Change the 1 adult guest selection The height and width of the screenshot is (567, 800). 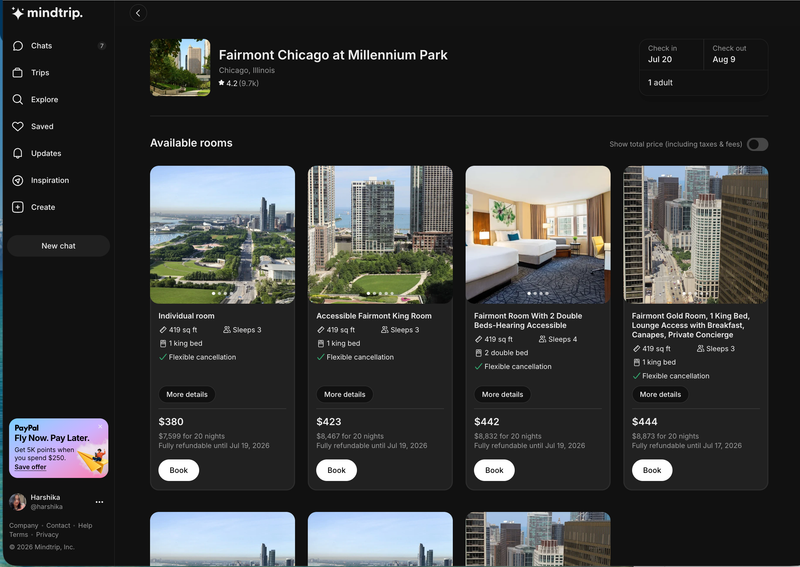tap(704, 83)
